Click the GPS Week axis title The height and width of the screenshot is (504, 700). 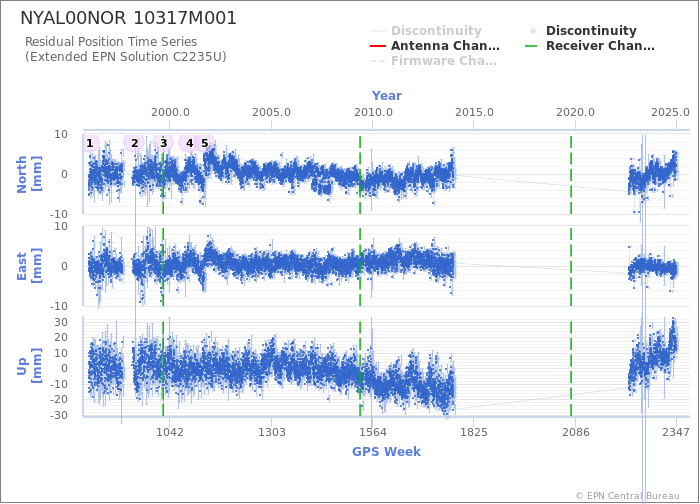[387, 452]
